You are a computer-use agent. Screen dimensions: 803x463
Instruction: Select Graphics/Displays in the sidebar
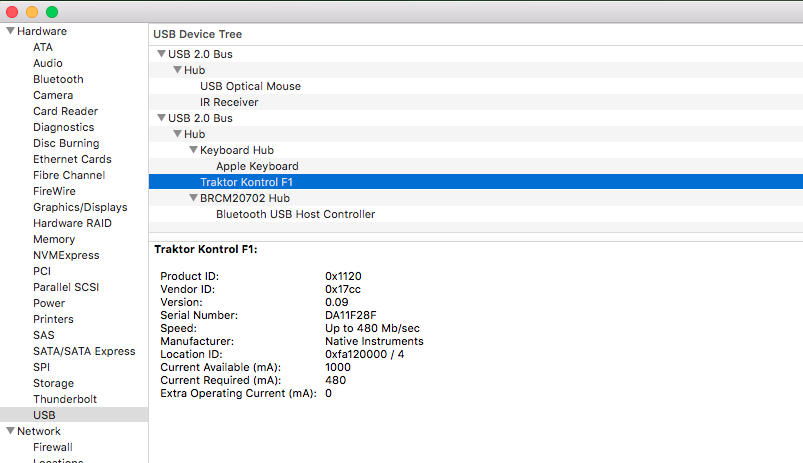click(80, 207)
